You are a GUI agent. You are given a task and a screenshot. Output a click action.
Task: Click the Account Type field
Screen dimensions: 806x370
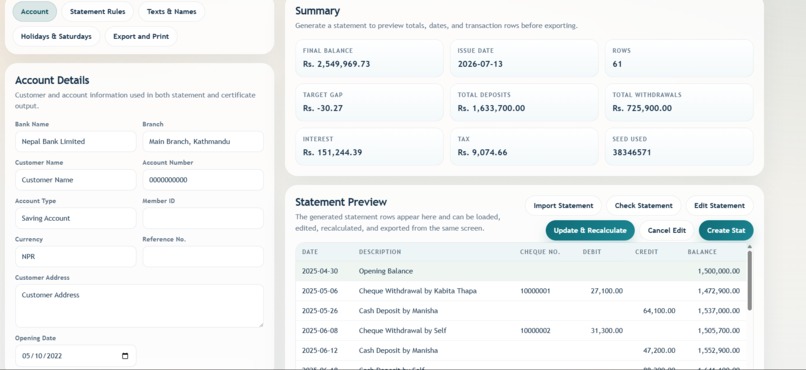(x=76, y=218)
